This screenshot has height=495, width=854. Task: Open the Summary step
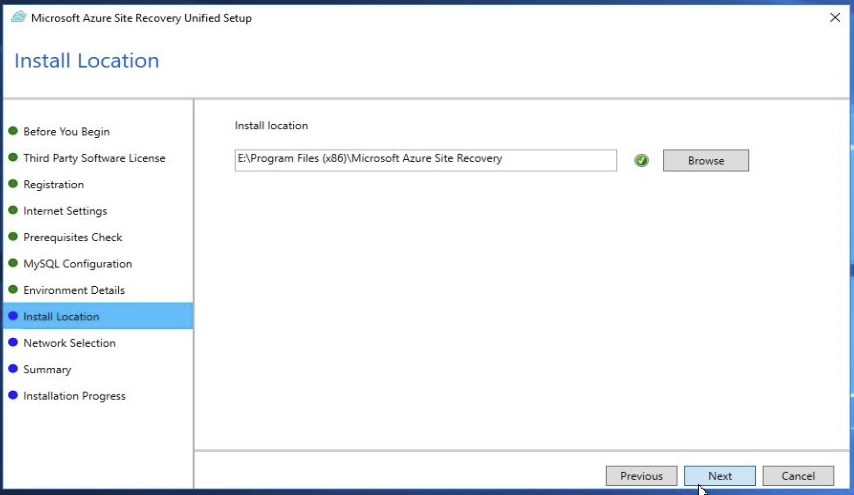tap(47, 369)
